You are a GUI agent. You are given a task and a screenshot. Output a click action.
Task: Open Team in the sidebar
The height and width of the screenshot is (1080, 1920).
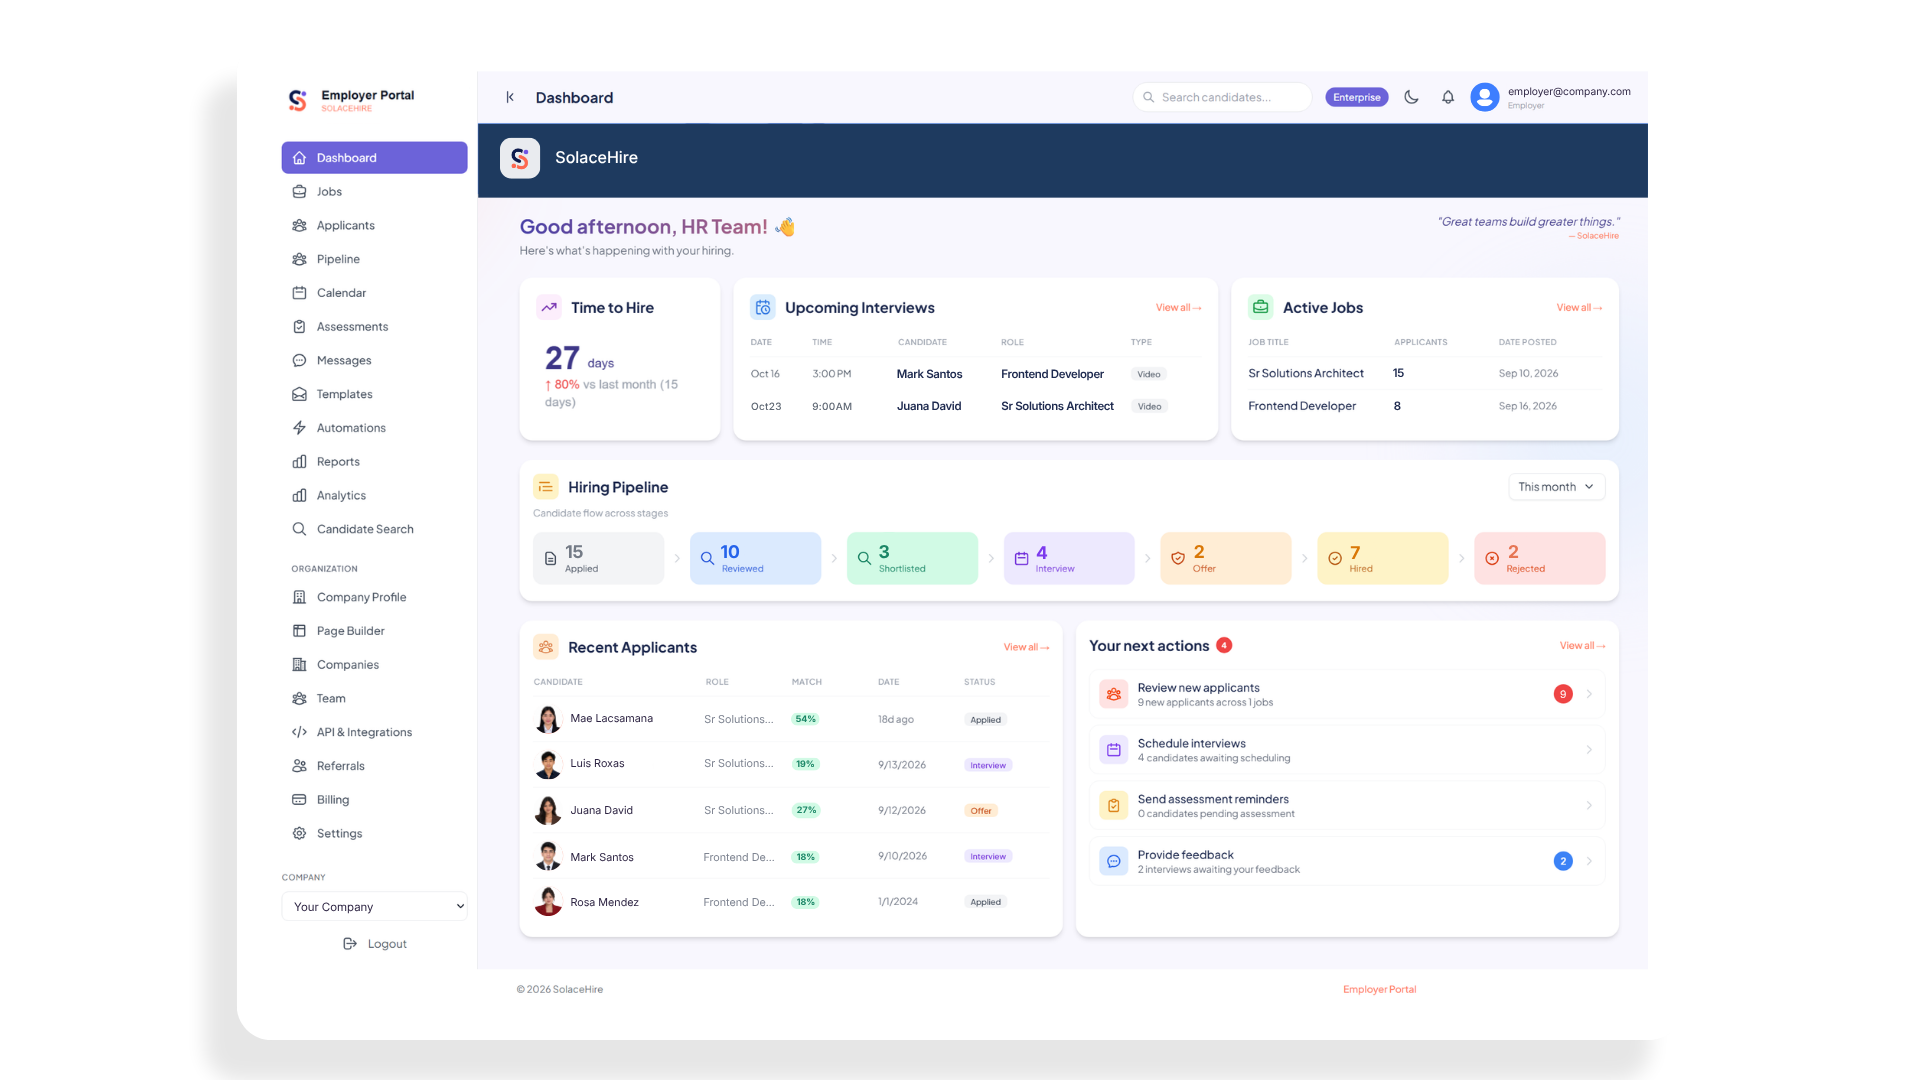tap(374, 699)
